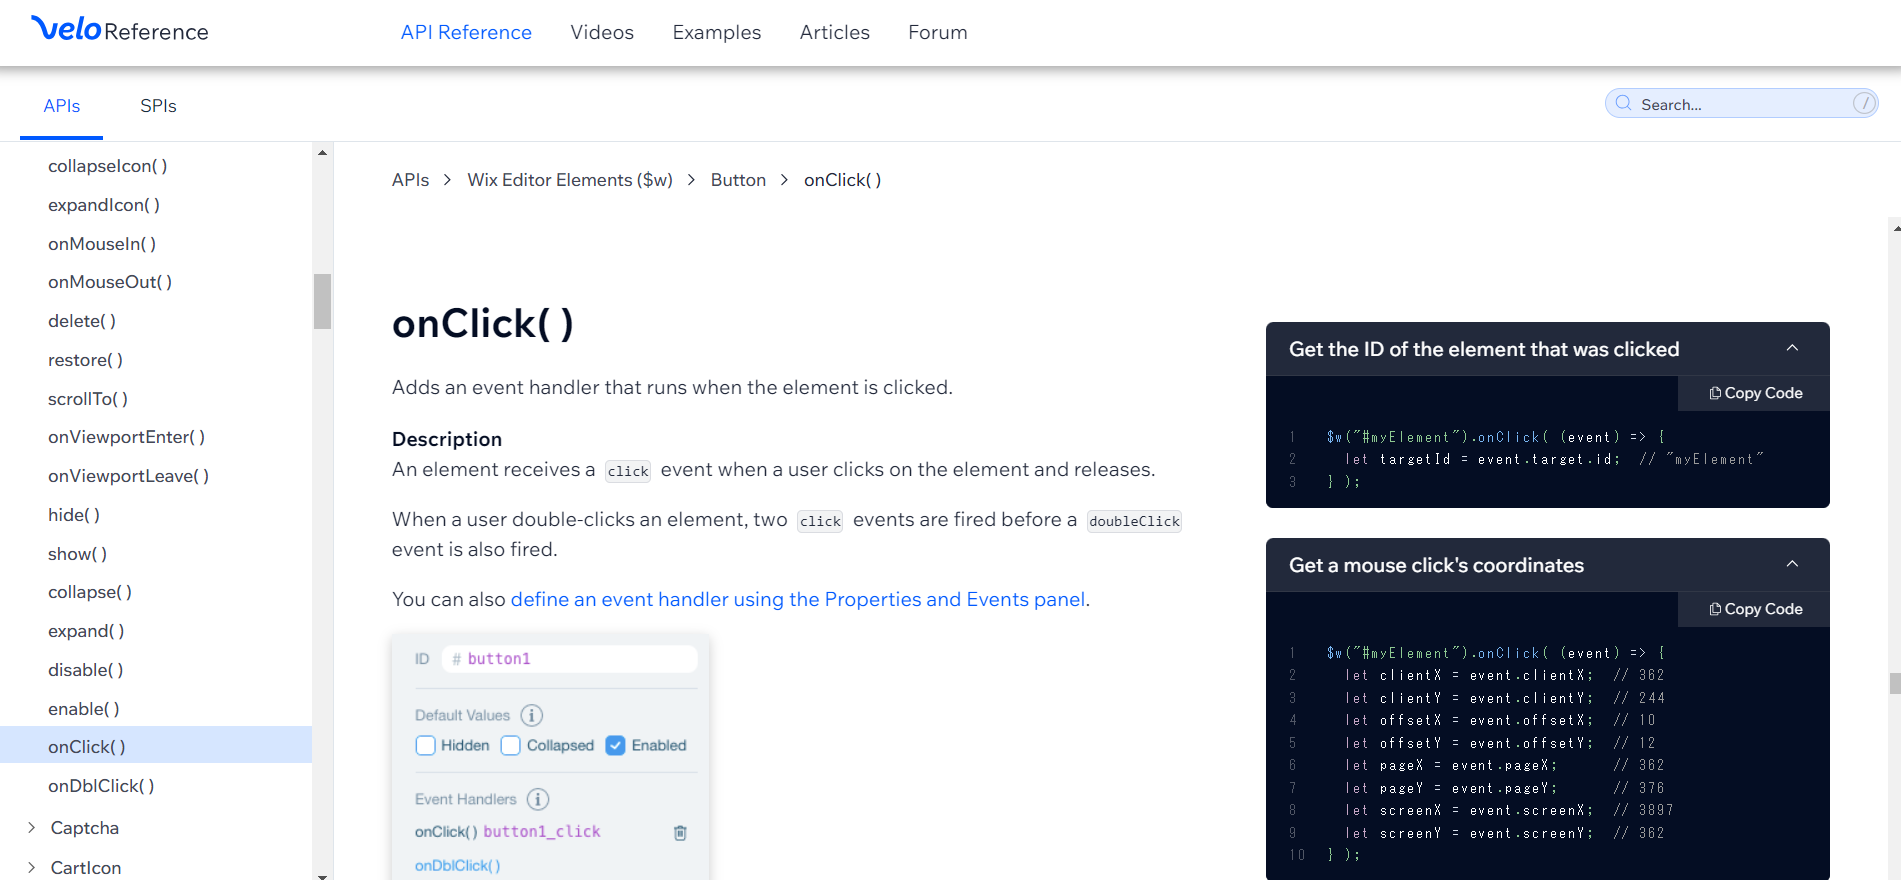The height and width of the screenshot is (880, 1901).
Task: Open the Videos nav item
Action: click(x=602, y=32)
